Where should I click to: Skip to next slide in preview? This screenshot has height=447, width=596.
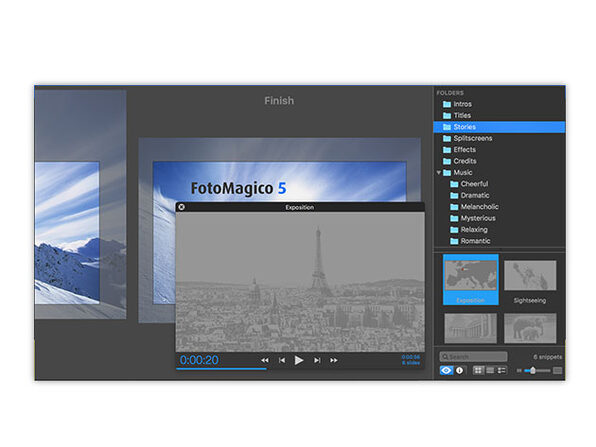317,360
